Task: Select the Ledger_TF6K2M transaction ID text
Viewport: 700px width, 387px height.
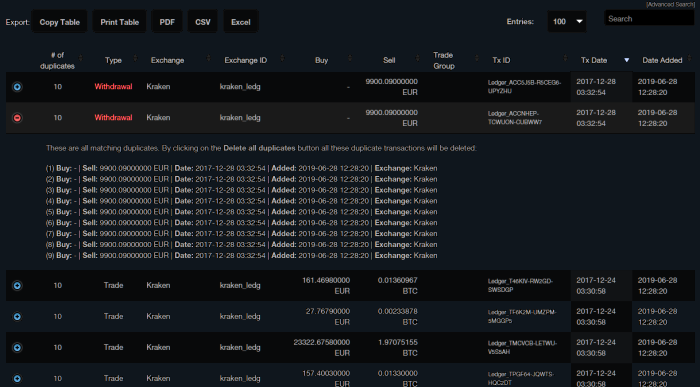Action: 522,316
